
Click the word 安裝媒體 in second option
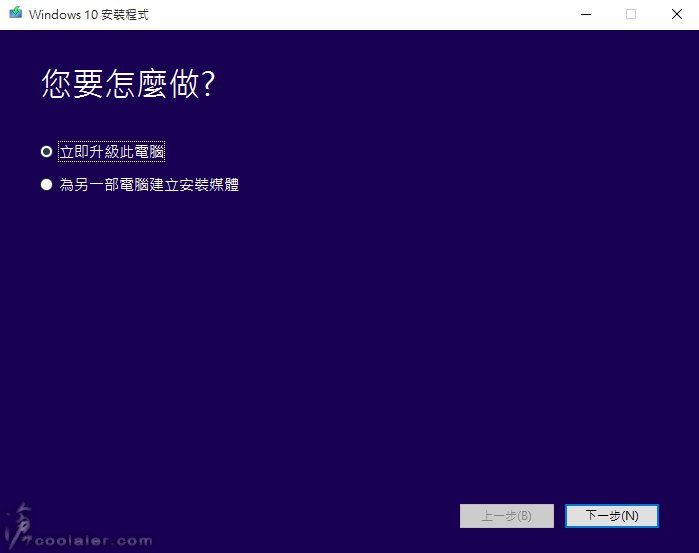208,185
